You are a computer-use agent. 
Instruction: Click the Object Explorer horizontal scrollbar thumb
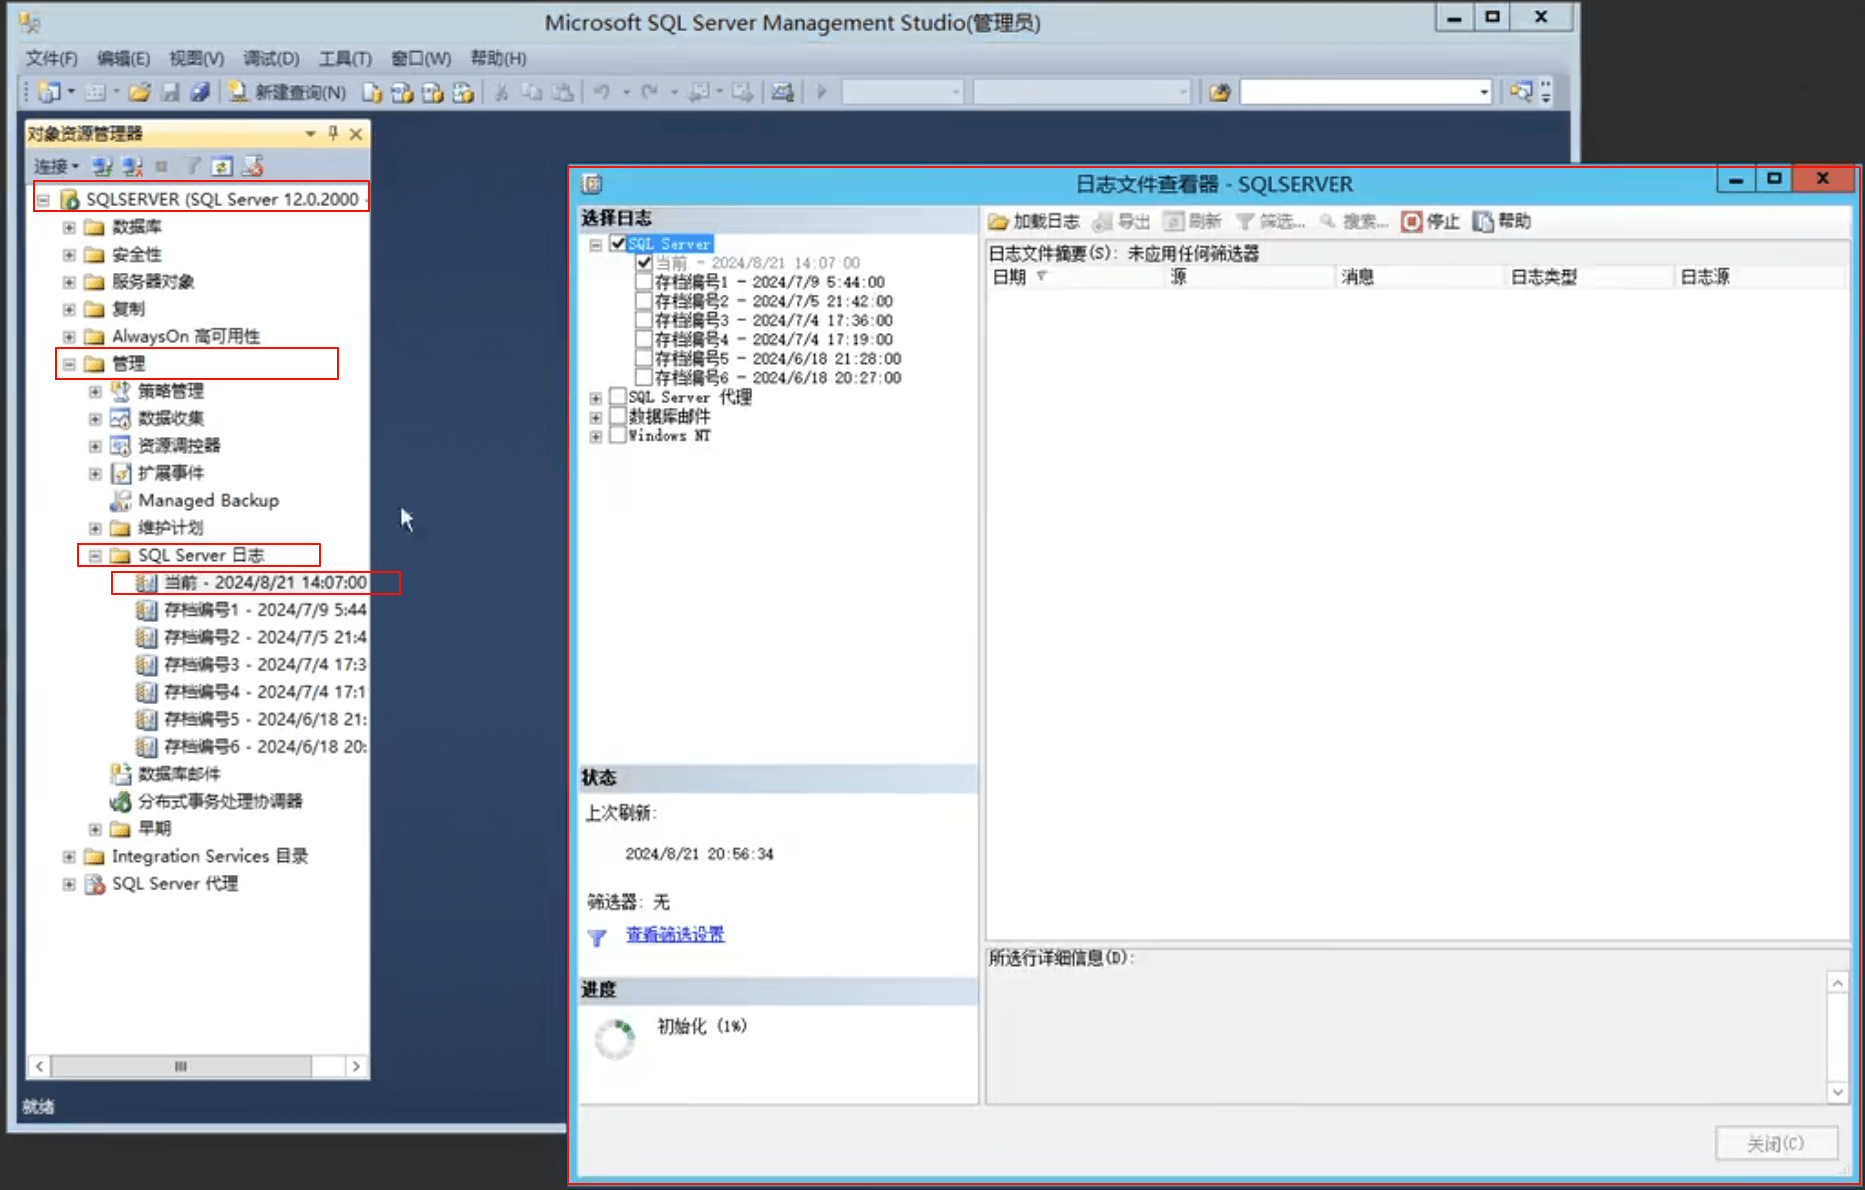pos(181,1066)
